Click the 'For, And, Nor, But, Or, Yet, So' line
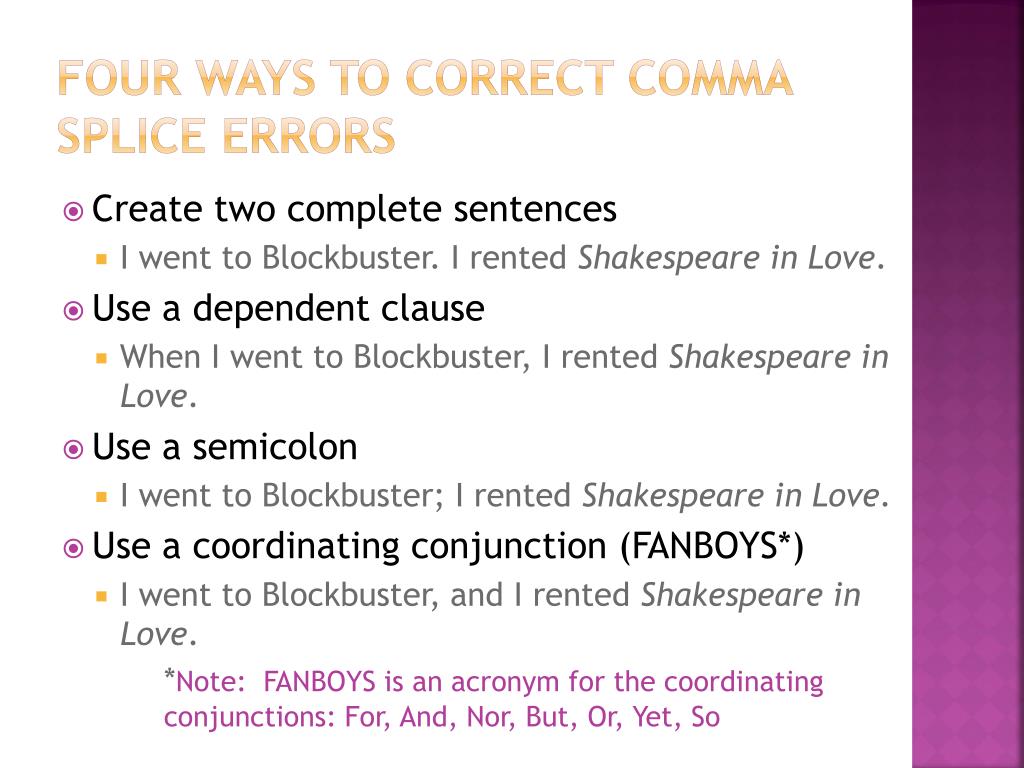Image resolution: width=1024 pixels, height=768 pixels. tap(532, 717)
